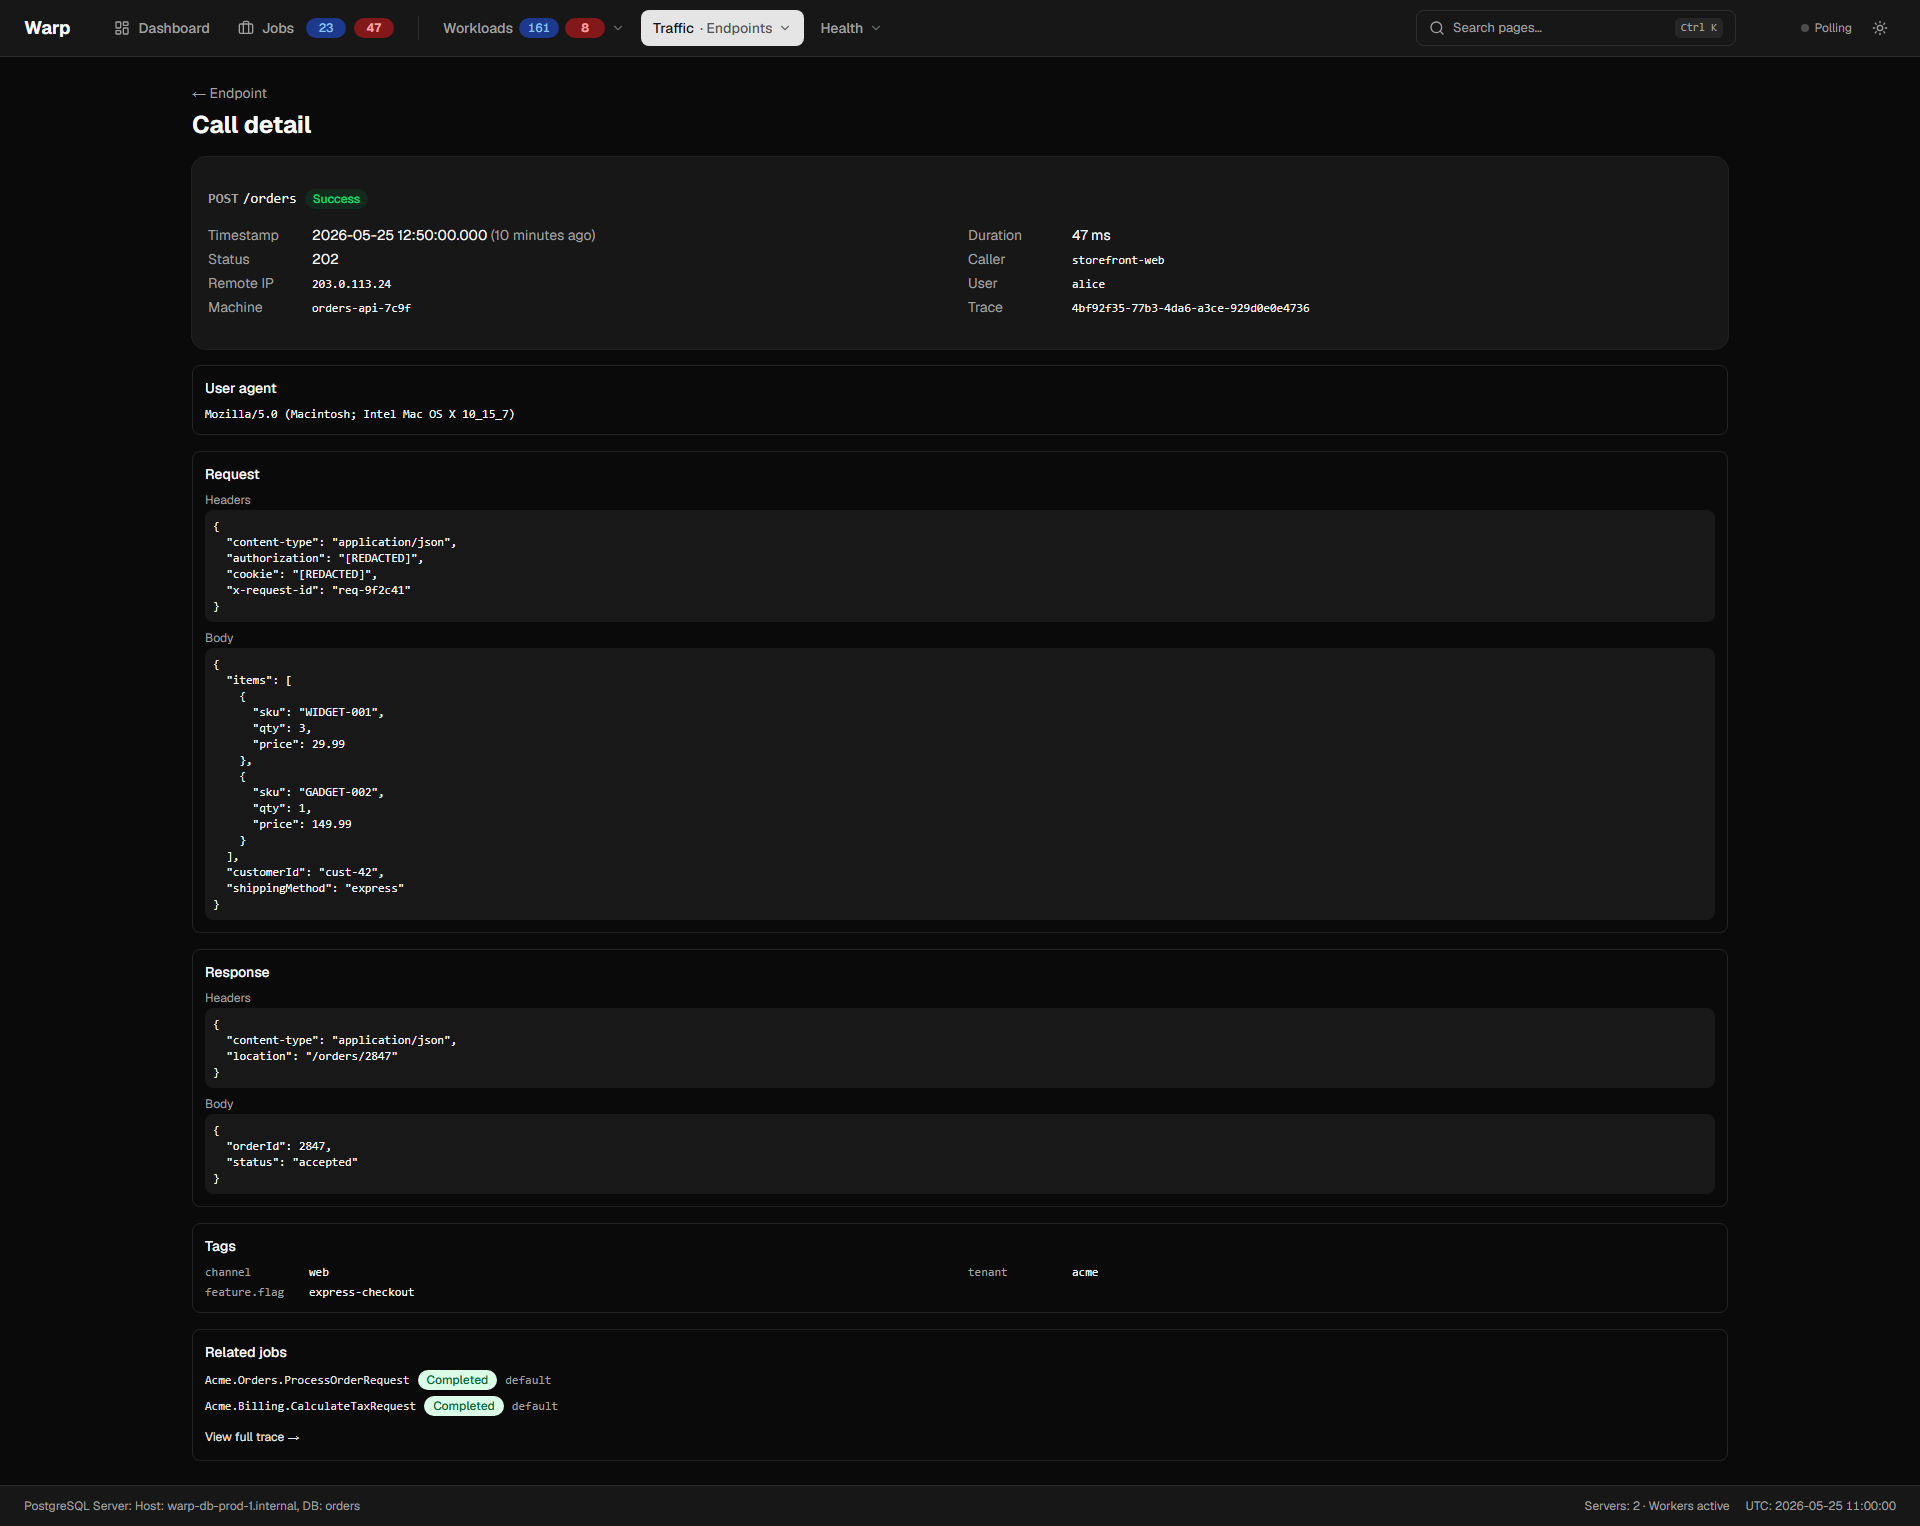
Task: Select the Mozilla/5.0 user agent string
Action: [x=360, y=414]
